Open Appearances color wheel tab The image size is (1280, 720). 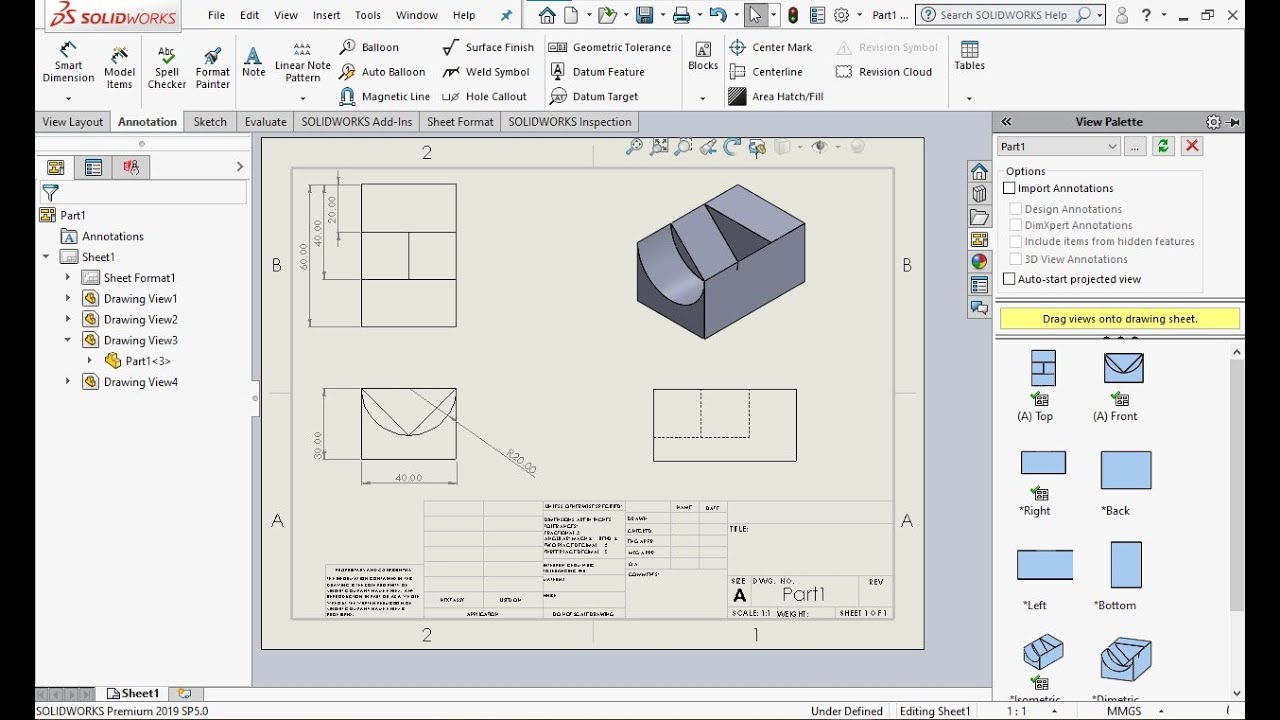coord(979,262)
